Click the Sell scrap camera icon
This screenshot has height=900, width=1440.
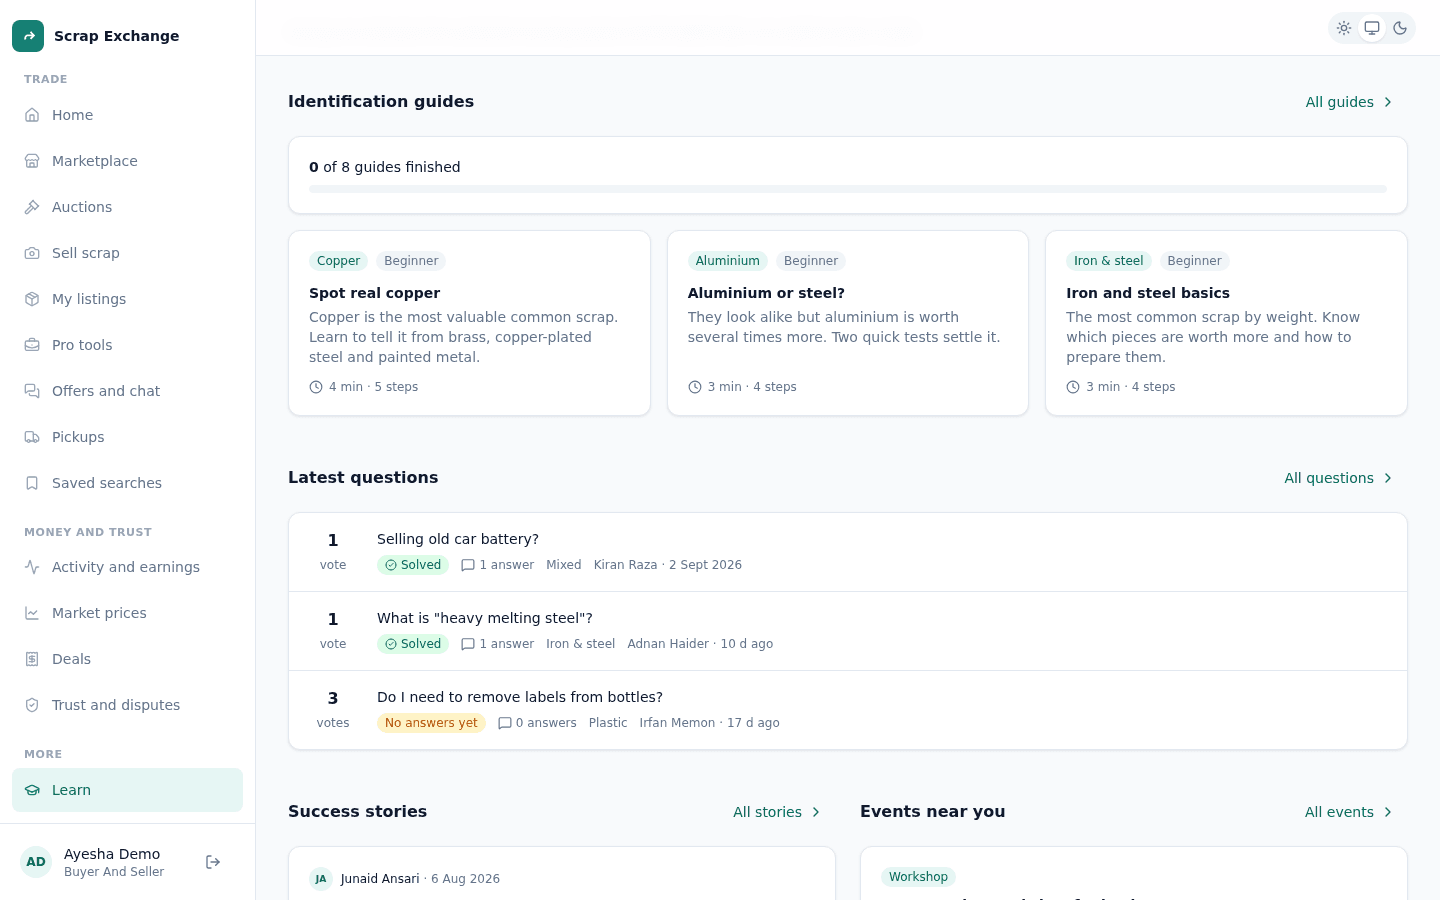[32, 253]
